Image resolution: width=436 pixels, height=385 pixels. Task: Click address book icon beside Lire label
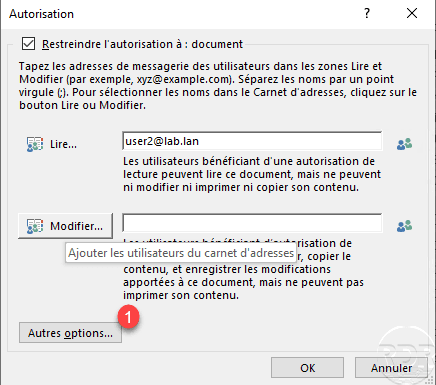(35, 144)
